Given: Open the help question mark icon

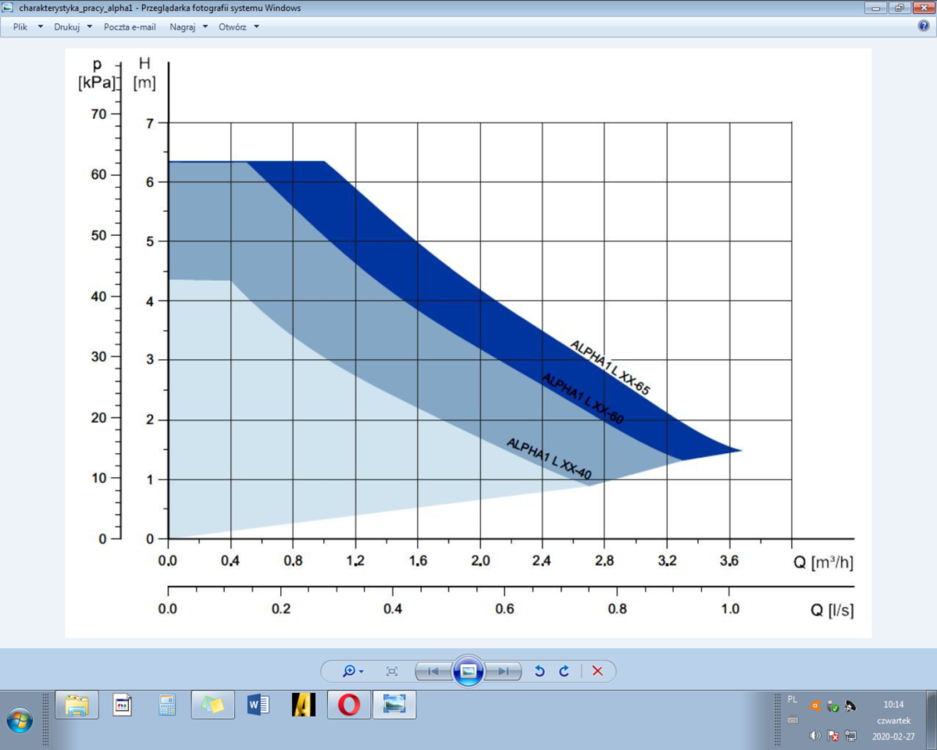Looking at the screenshot, I should point(923,26).
